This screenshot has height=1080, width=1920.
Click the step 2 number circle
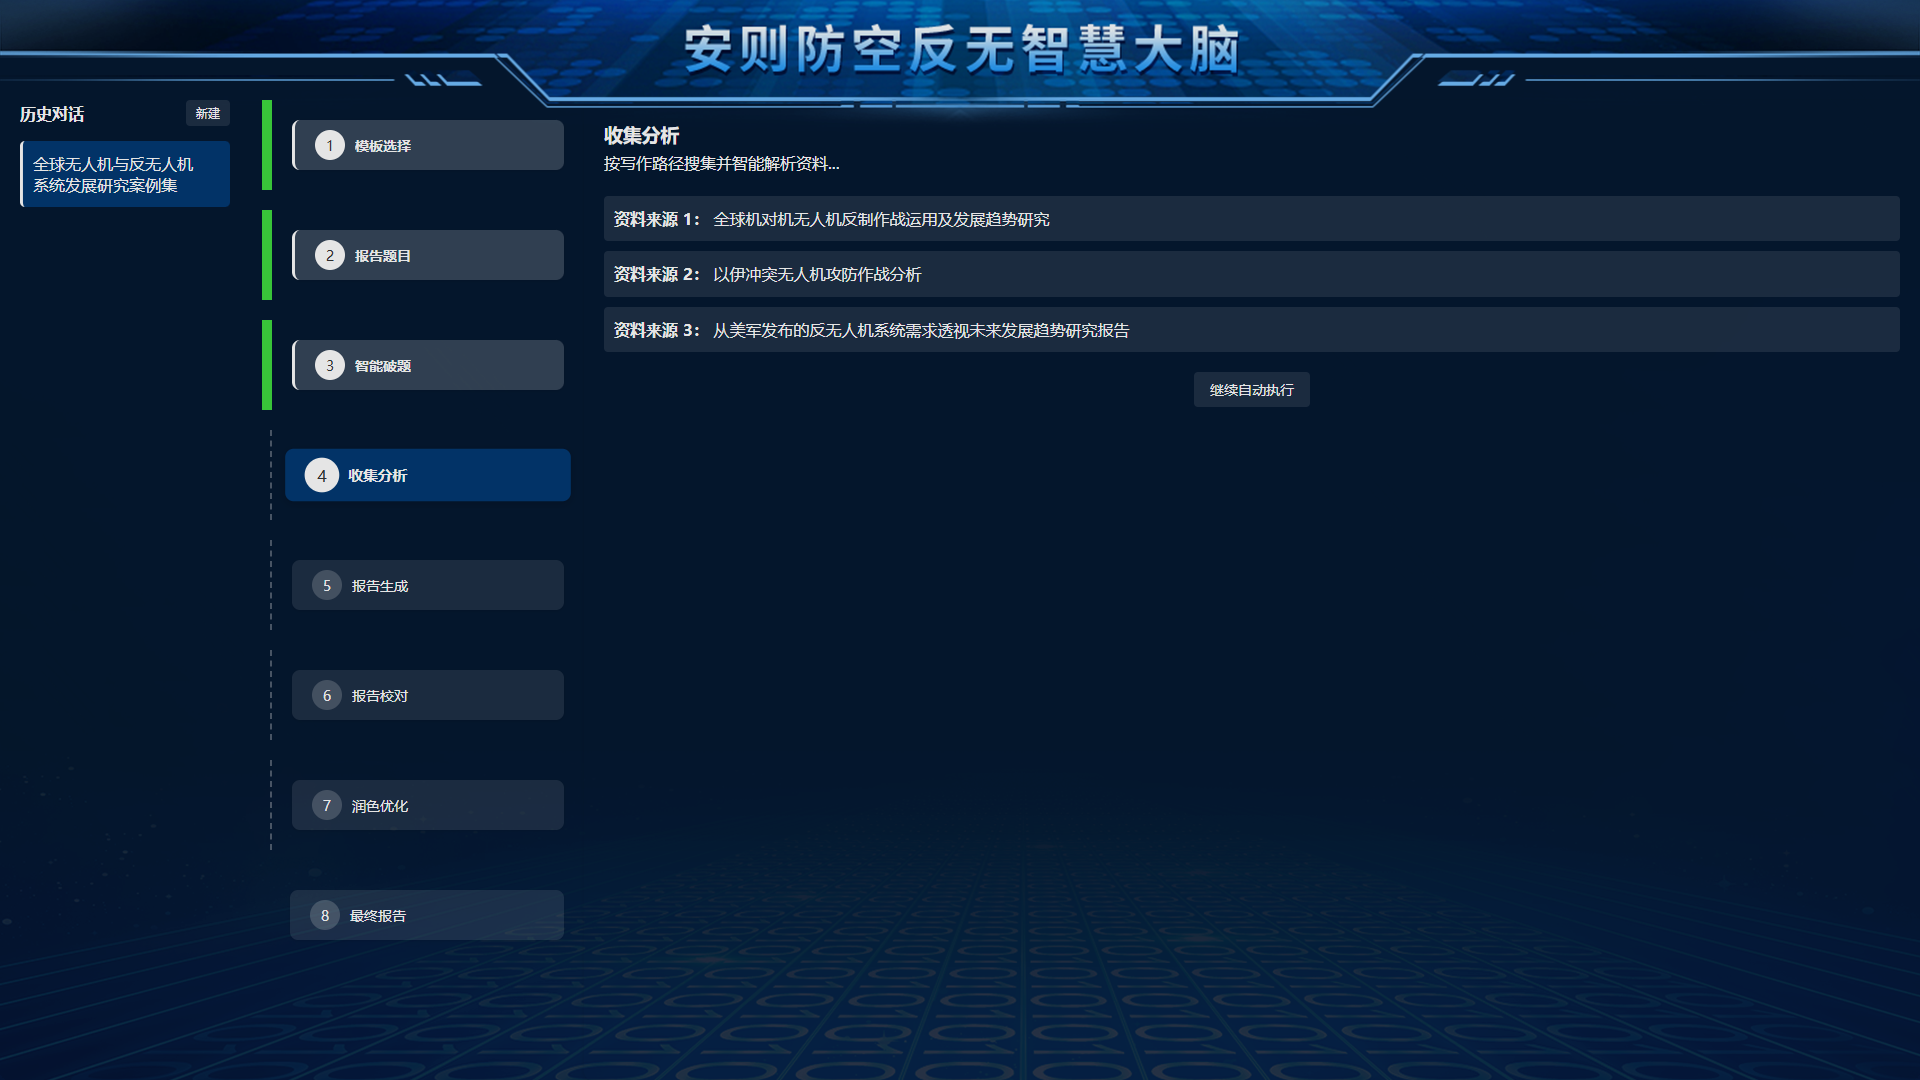(x=329, y=256)
